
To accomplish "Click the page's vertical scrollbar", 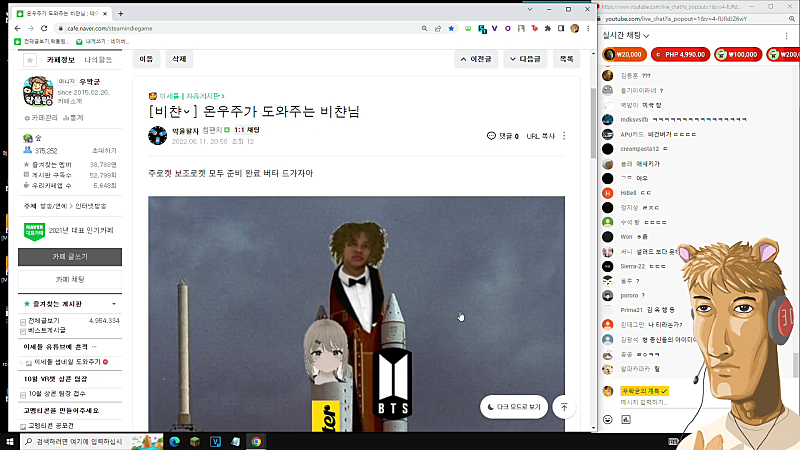I will point(593,122).
